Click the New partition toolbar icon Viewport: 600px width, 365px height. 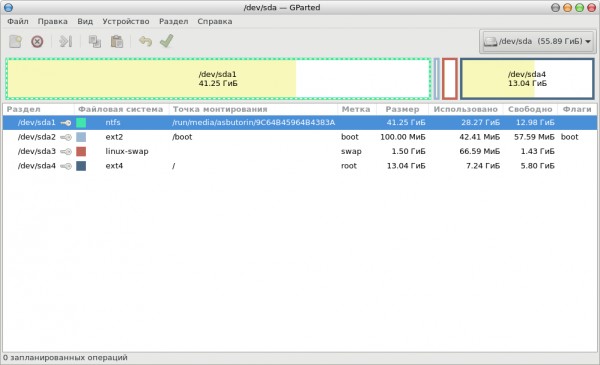click(x=15, y=41)
